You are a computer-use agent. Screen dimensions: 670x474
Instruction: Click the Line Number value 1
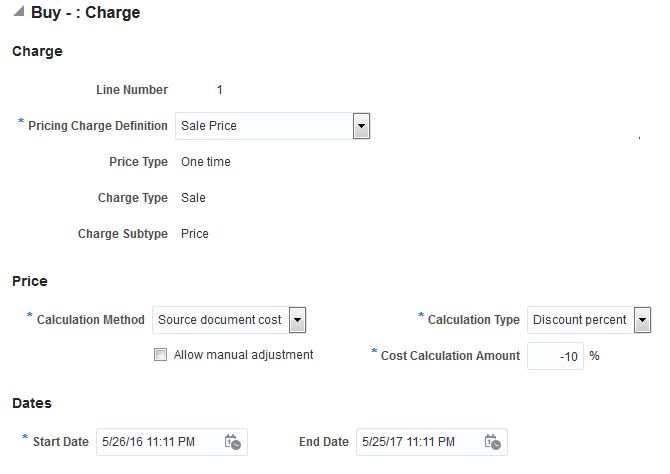[220, 90]
